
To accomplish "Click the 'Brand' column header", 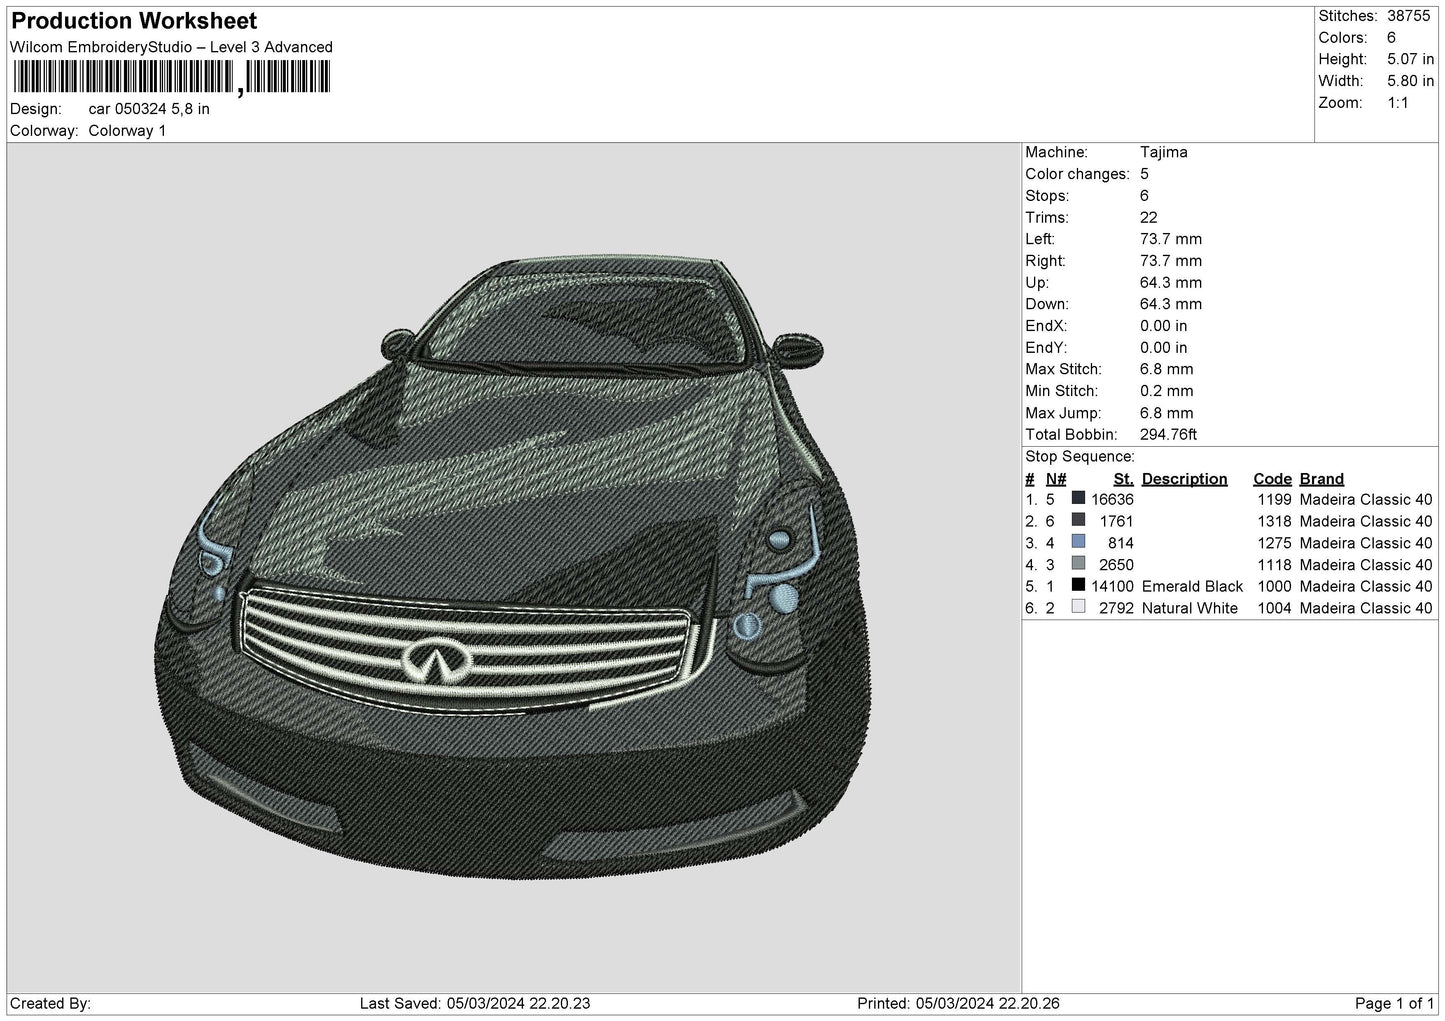I will click(x=1321, y=479).
